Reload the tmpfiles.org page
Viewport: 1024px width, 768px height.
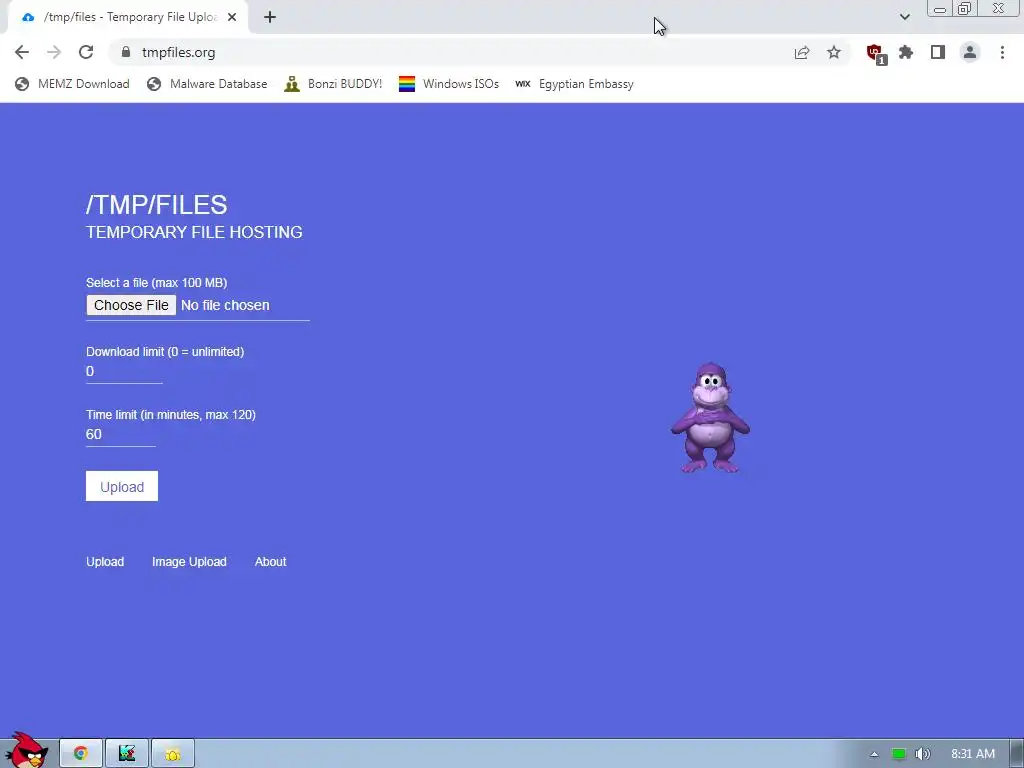(86, 52)
